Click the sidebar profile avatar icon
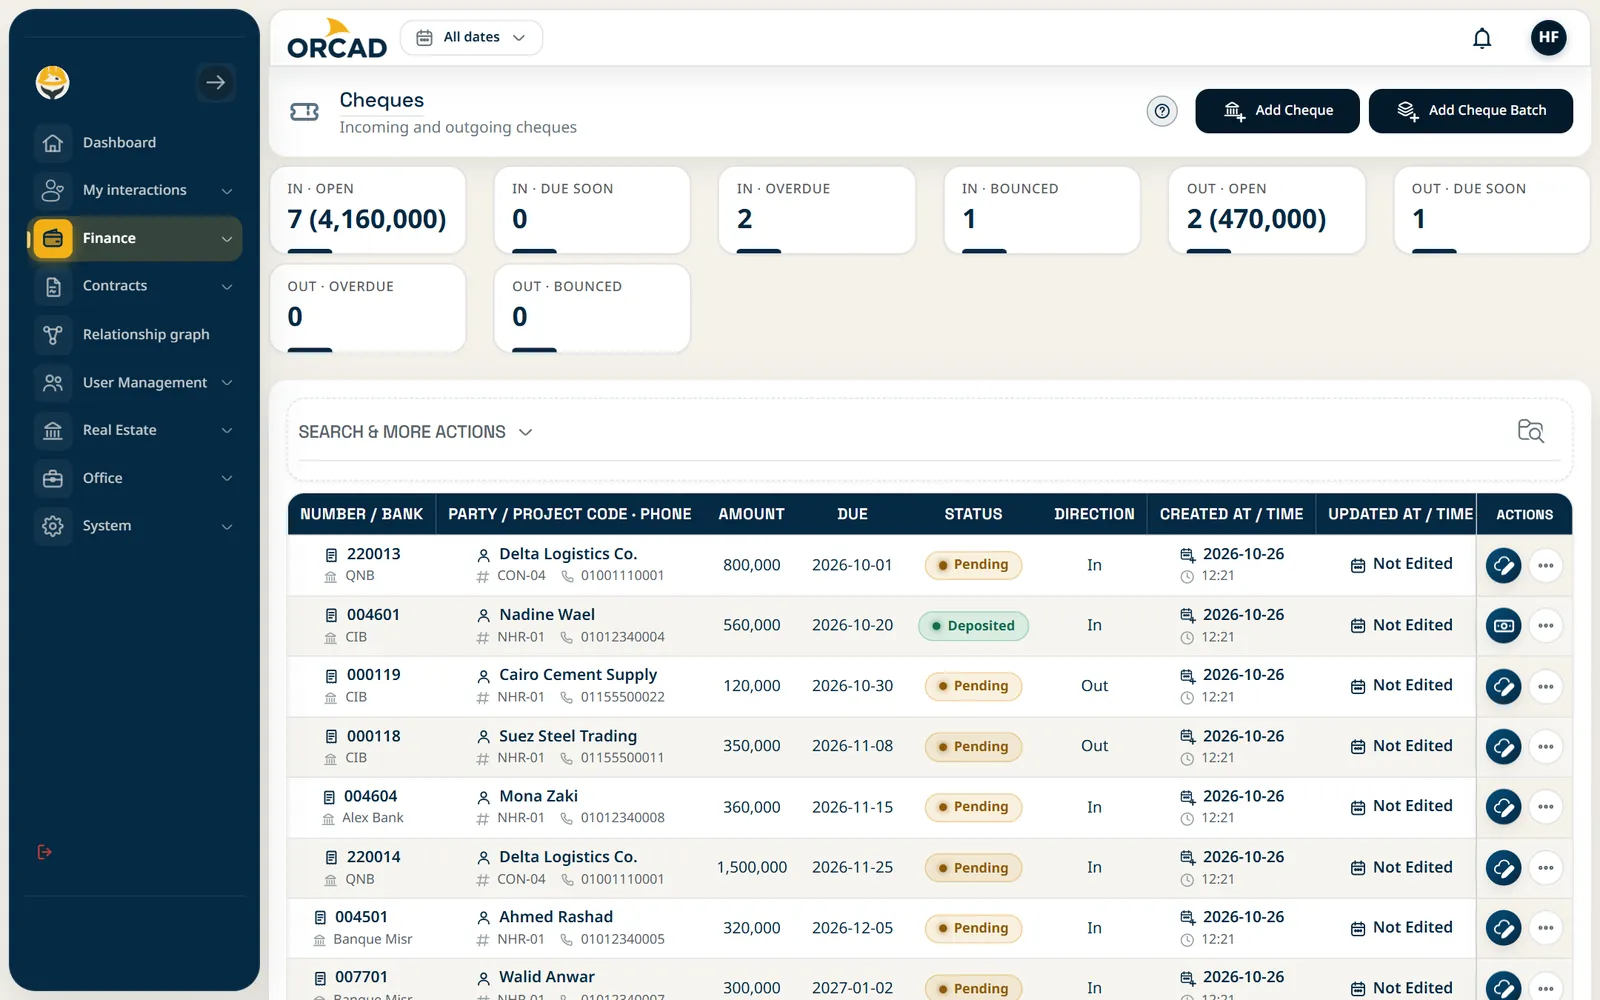Viewport: 1600px width, 1000px height. [53, 82]
